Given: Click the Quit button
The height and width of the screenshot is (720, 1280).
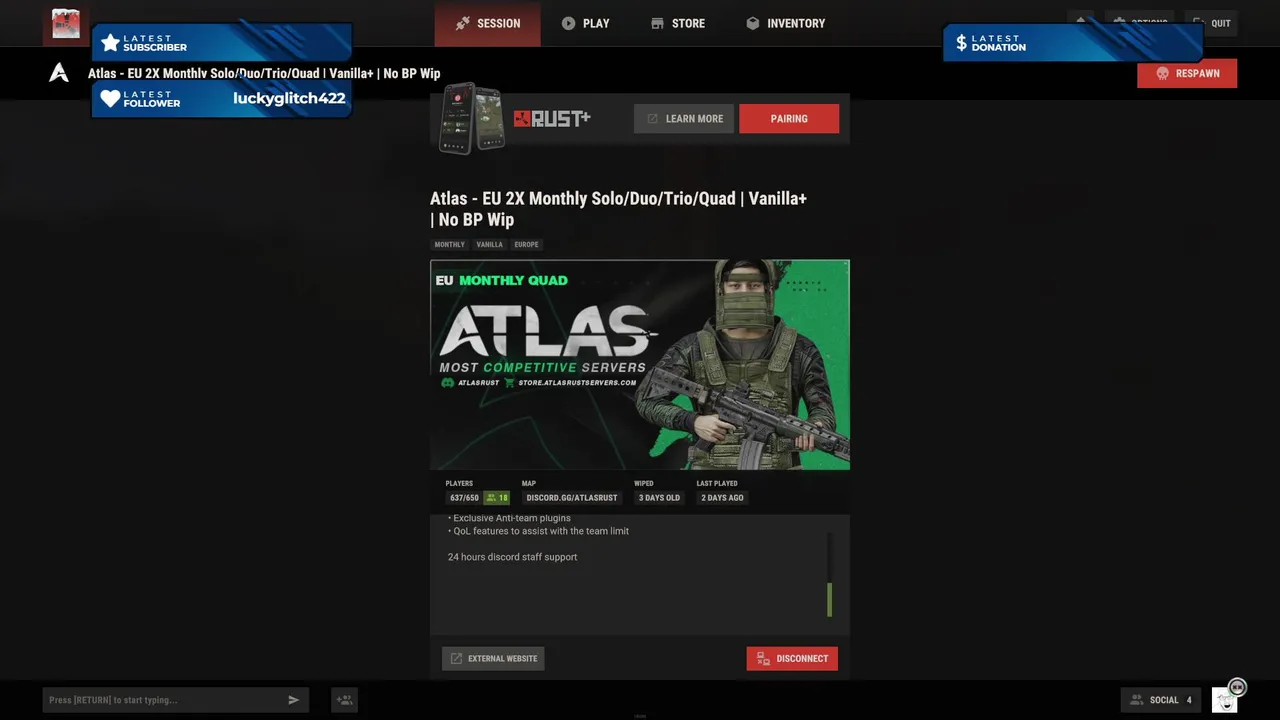Looking at the screenshot, I should pyautogui.click(x=1212, y=23).
